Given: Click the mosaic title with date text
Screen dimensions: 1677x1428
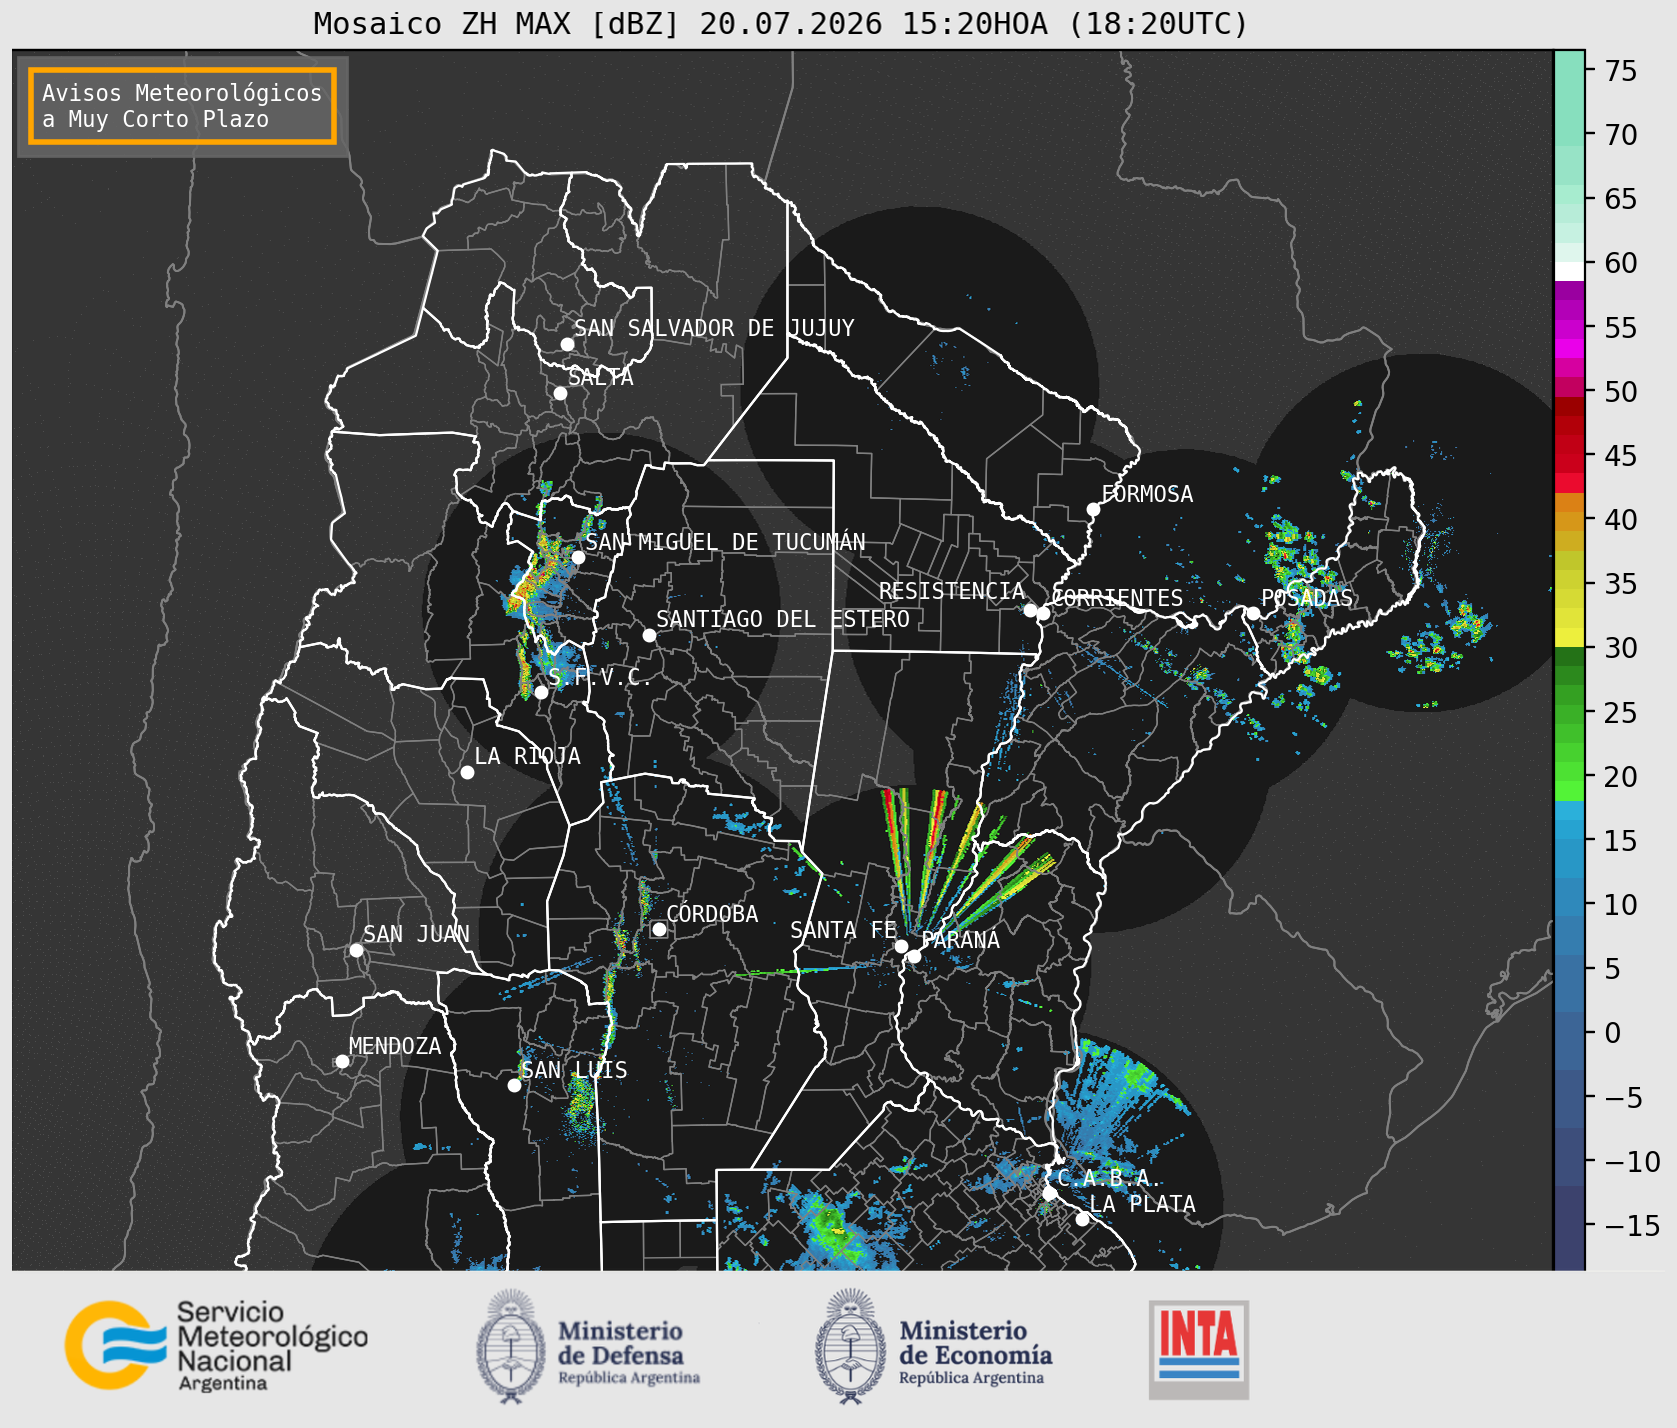Looking at the screenshot, I should tap(781, 23).
